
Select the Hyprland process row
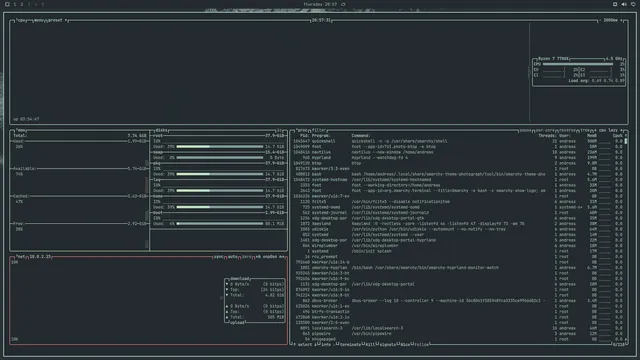[458, 158]
